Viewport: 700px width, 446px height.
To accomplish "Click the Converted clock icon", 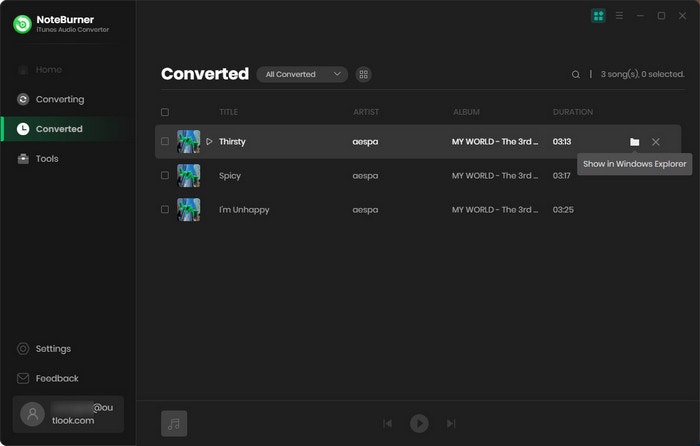I will point(23,129).
